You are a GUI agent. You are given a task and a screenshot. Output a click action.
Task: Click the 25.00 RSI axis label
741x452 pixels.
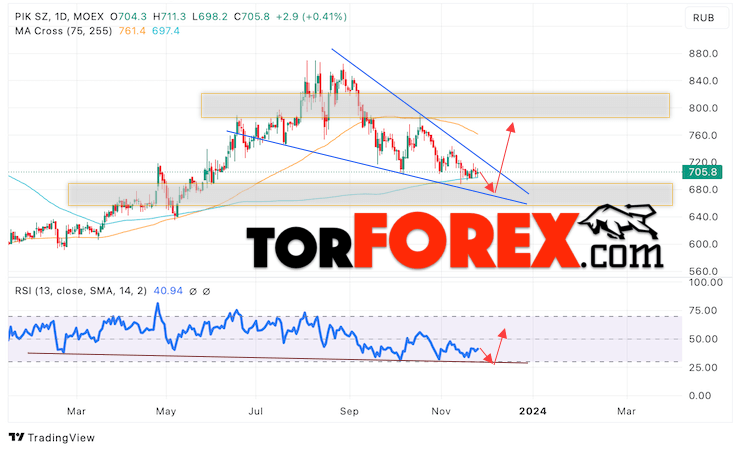(x=703, y=367)
